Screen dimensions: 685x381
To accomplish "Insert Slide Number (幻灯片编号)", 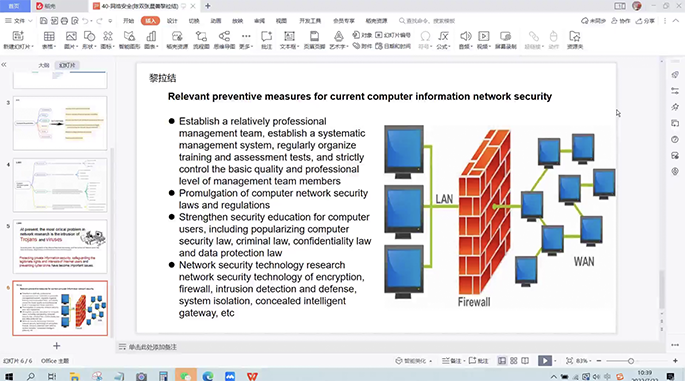I will click(393, 35).
